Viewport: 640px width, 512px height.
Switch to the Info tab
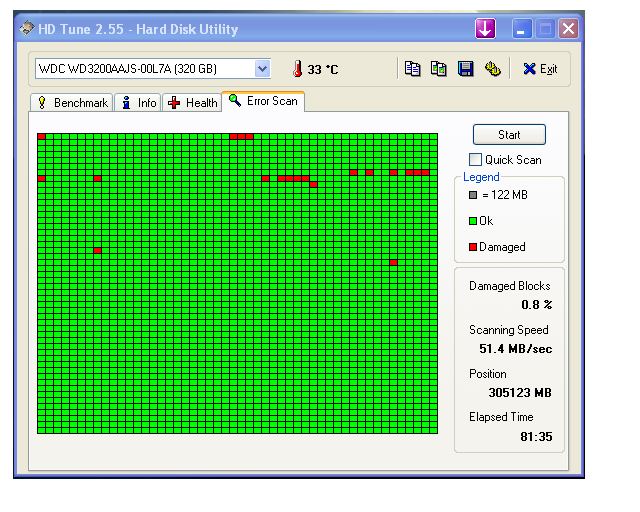coord(138,102)
